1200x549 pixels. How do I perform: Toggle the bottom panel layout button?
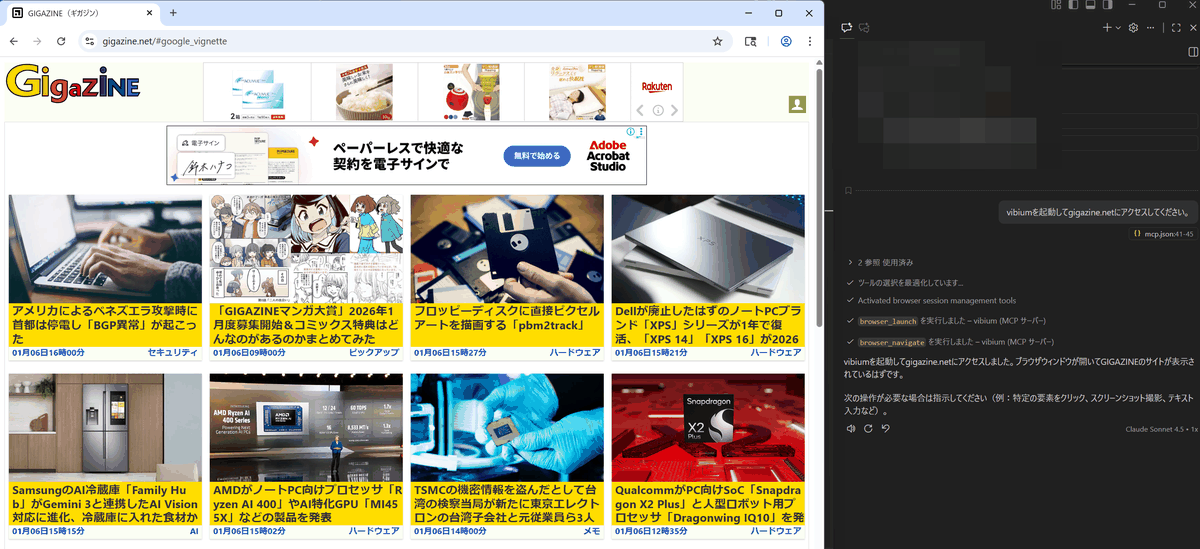click(1091, 6)
